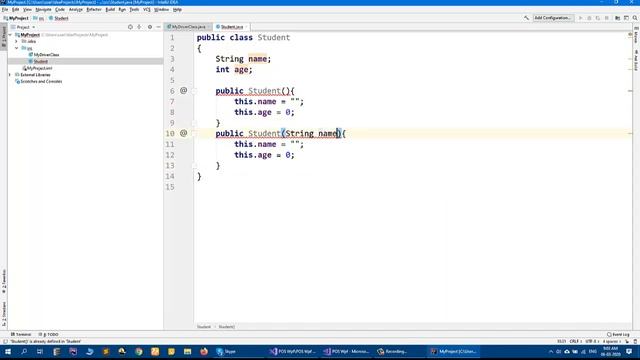The width and height of the screenshot is (640, 360).
Task: Click the Build Project hammer icon
Action: (x=527, y=18)
